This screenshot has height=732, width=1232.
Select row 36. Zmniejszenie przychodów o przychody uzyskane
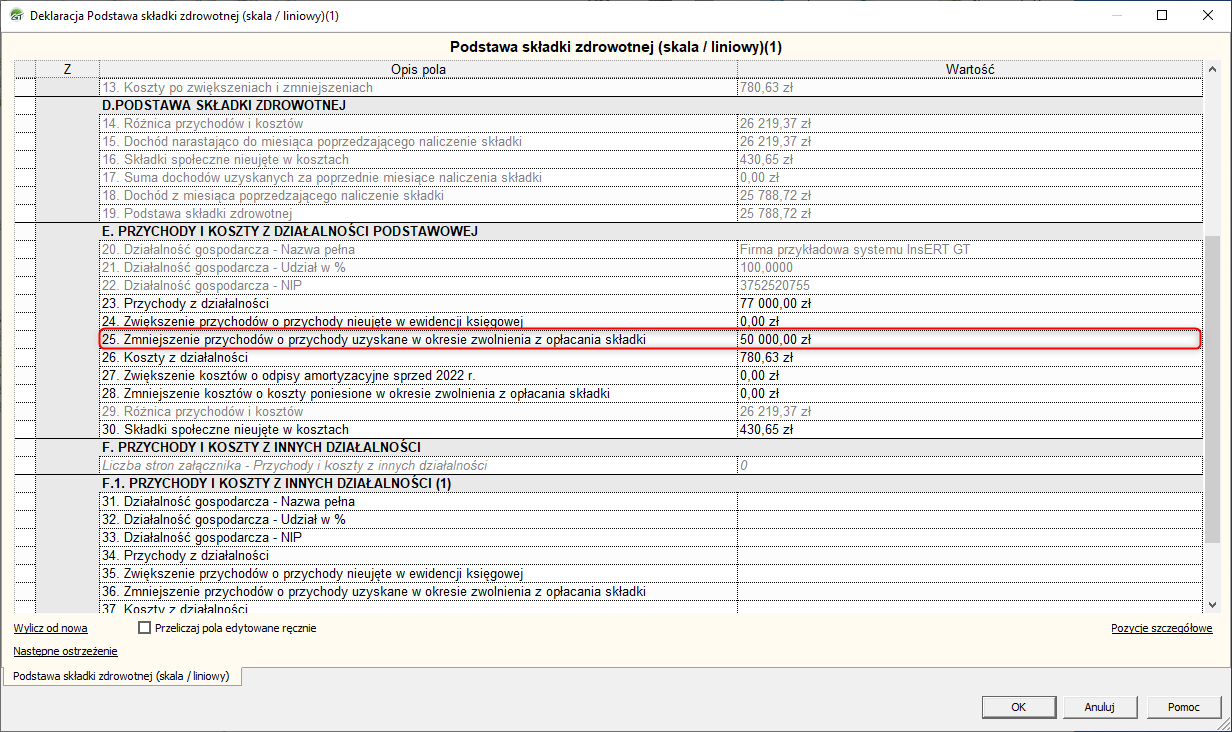418,591
